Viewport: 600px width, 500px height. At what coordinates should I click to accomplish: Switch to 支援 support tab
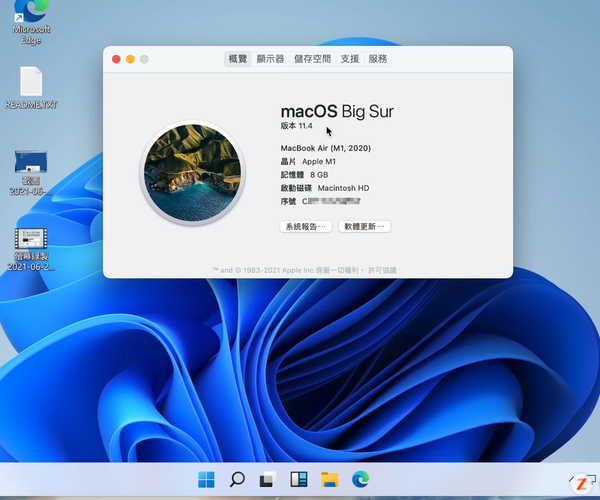tap(350, 59)
